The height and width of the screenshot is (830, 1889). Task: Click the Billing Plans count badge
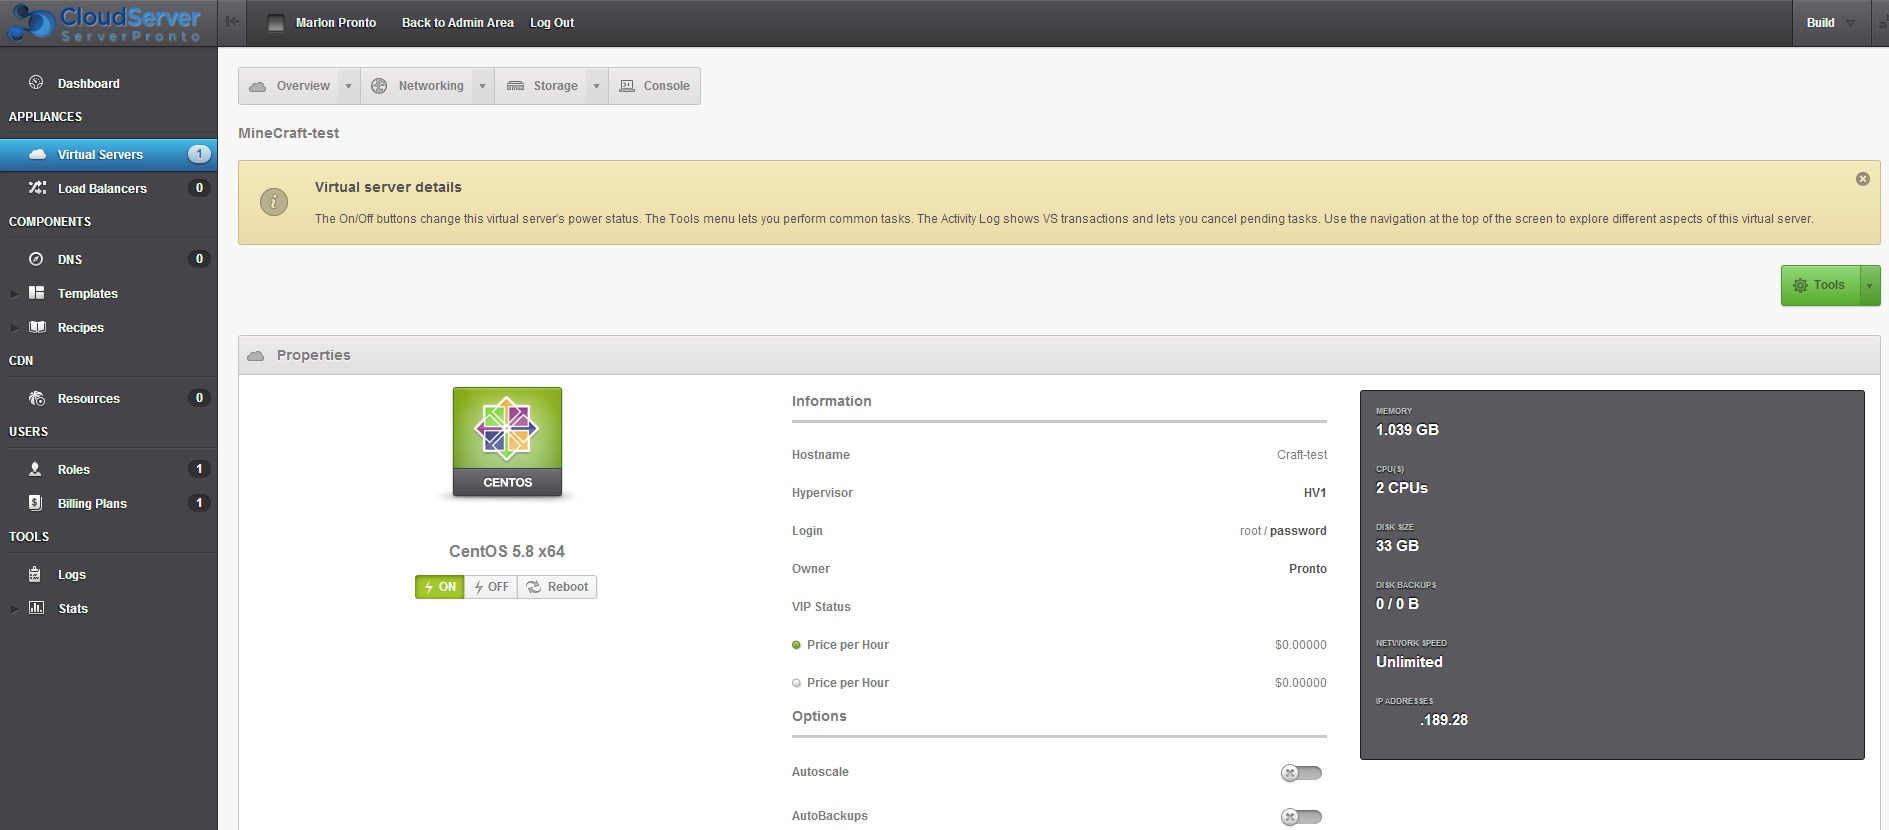tap(199, 503)
